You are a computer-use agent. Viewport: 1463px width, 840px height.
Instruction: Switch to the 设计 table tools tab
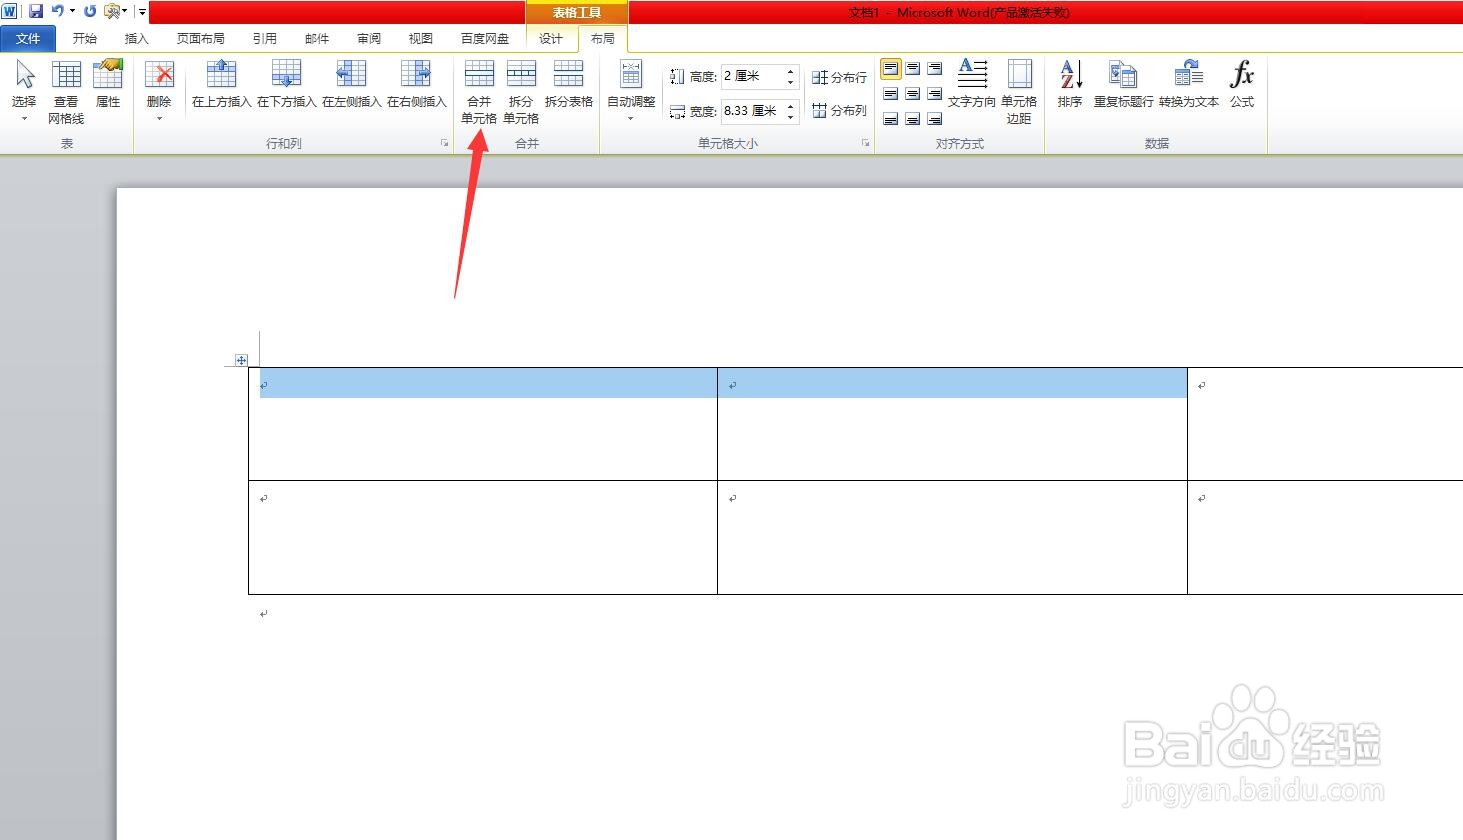tap(551, 38)
